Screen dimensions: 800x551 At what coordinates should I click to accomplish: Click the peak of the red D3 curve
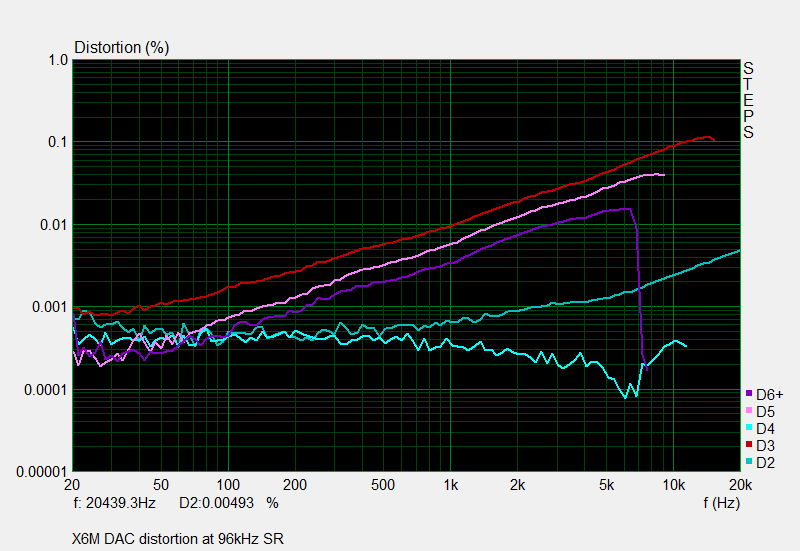707,137
